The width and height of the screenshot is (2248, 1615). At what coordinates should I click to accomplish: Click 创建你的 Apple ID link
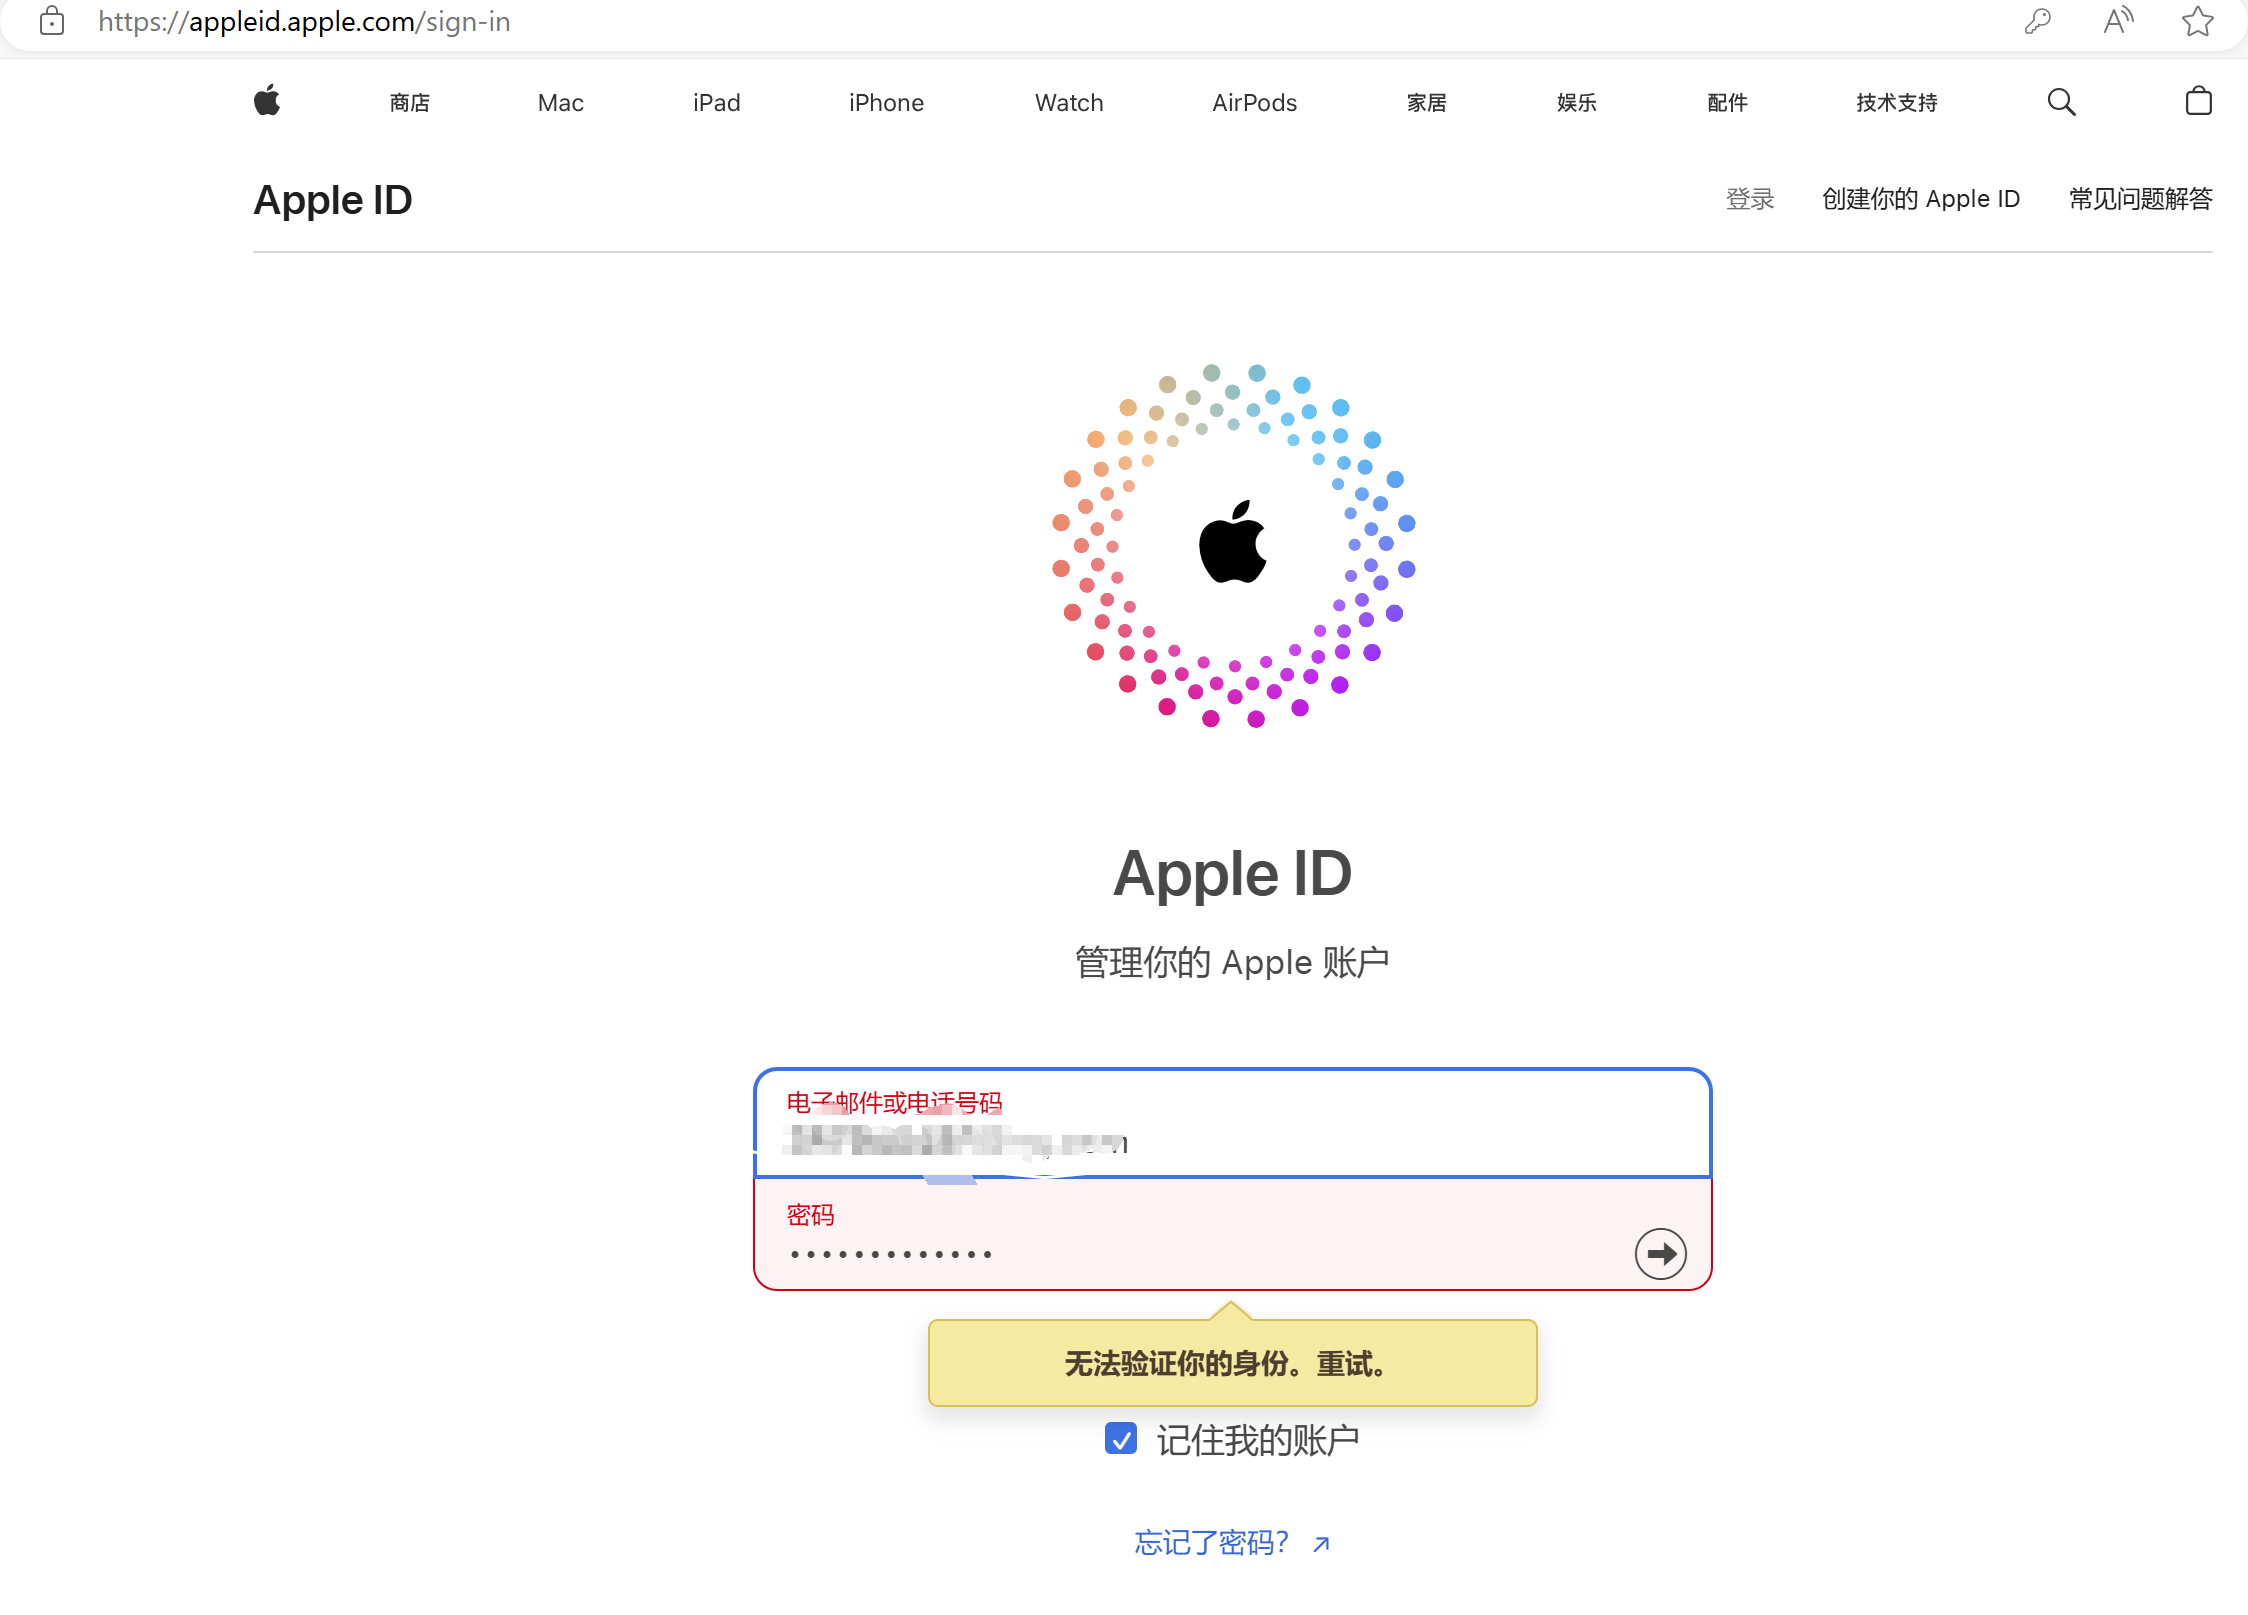point(1921,198)
